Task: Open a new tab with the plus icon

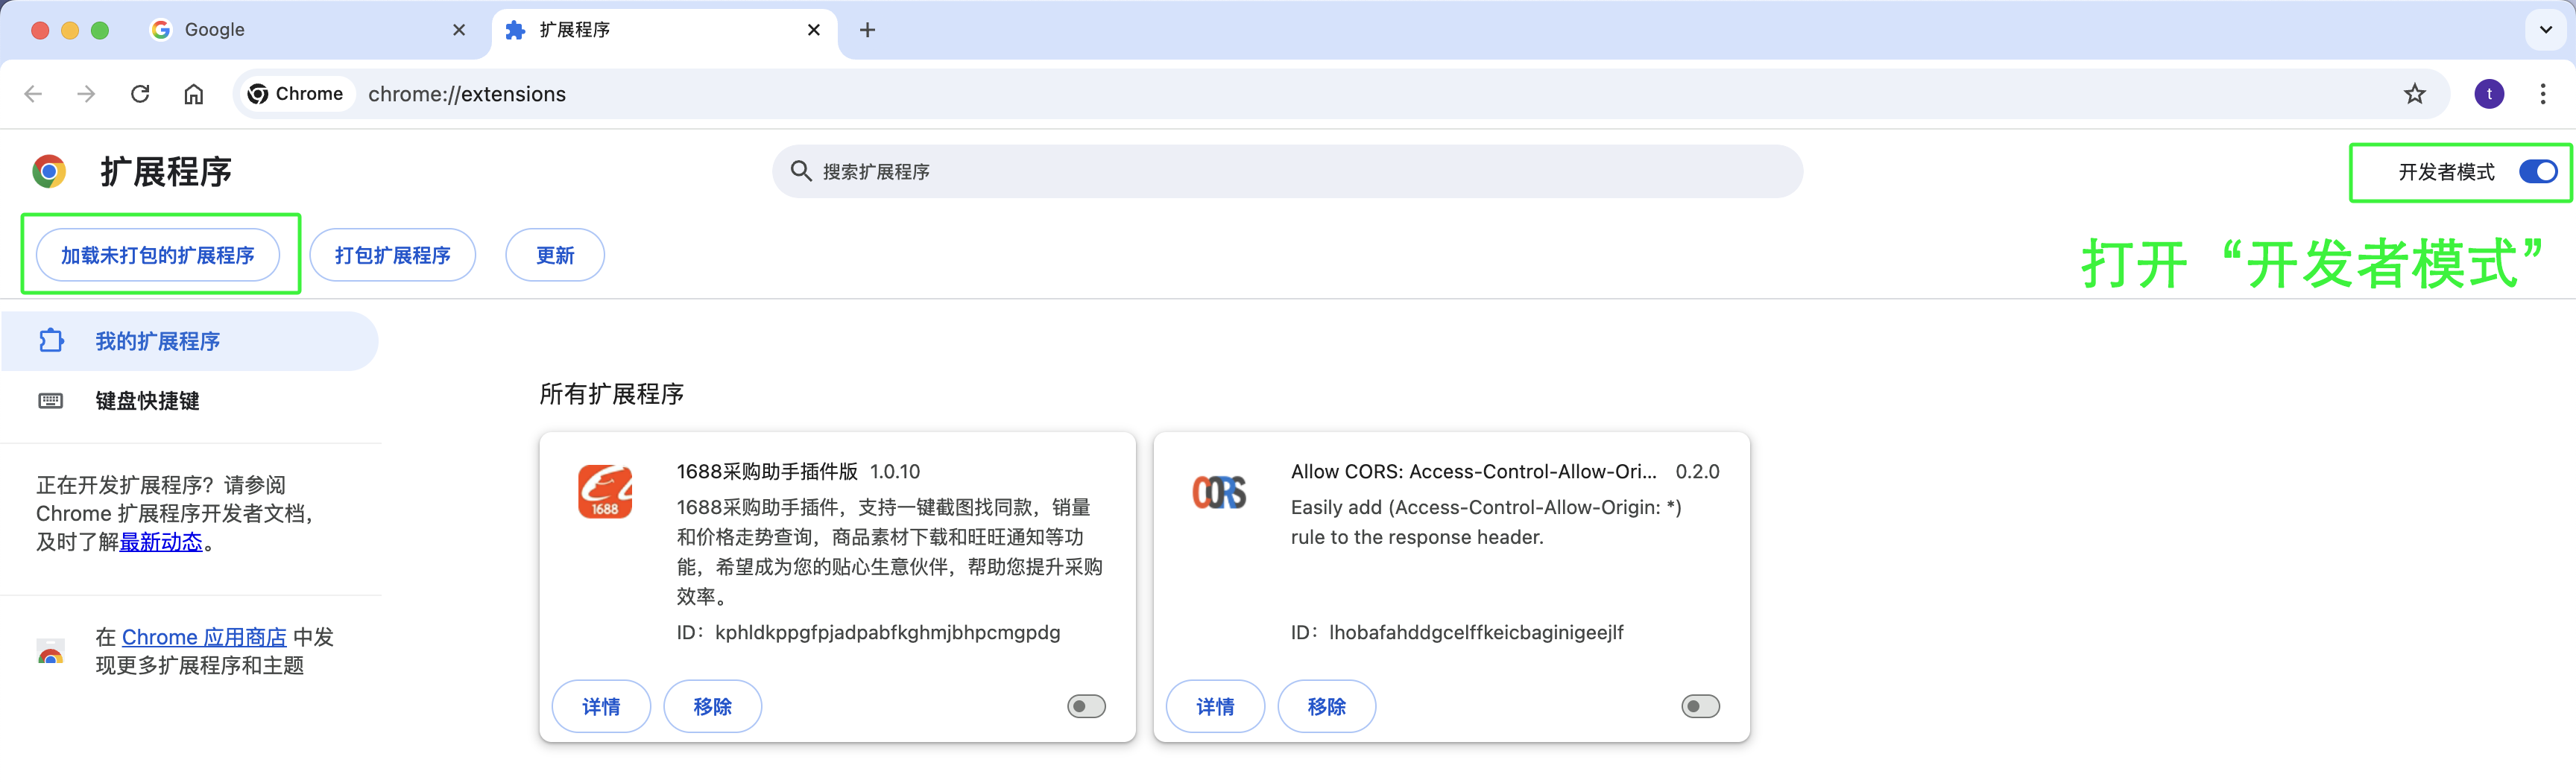Action: [867, 30]
